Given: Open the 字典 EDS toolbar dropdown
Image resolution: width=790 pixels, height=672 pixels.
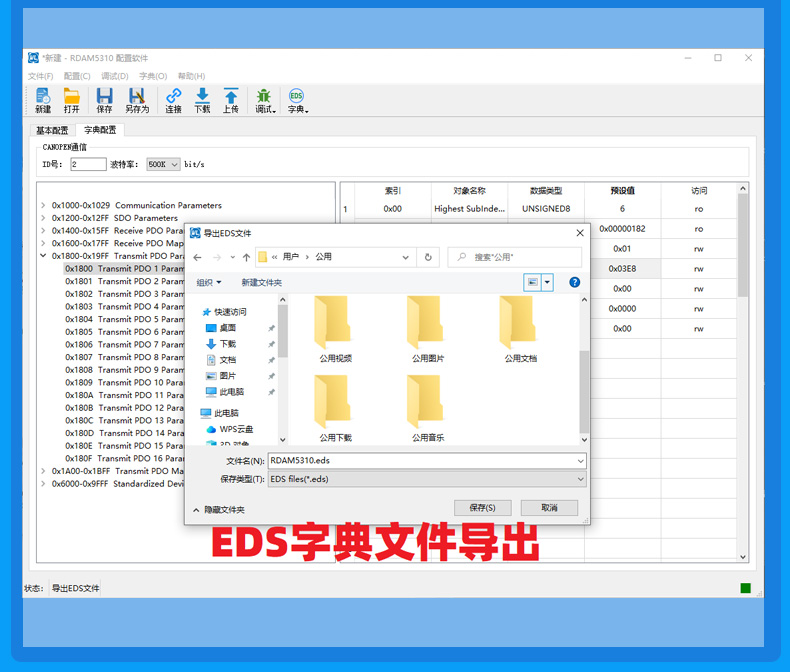Looking at the screenshot, I should 298,100.
